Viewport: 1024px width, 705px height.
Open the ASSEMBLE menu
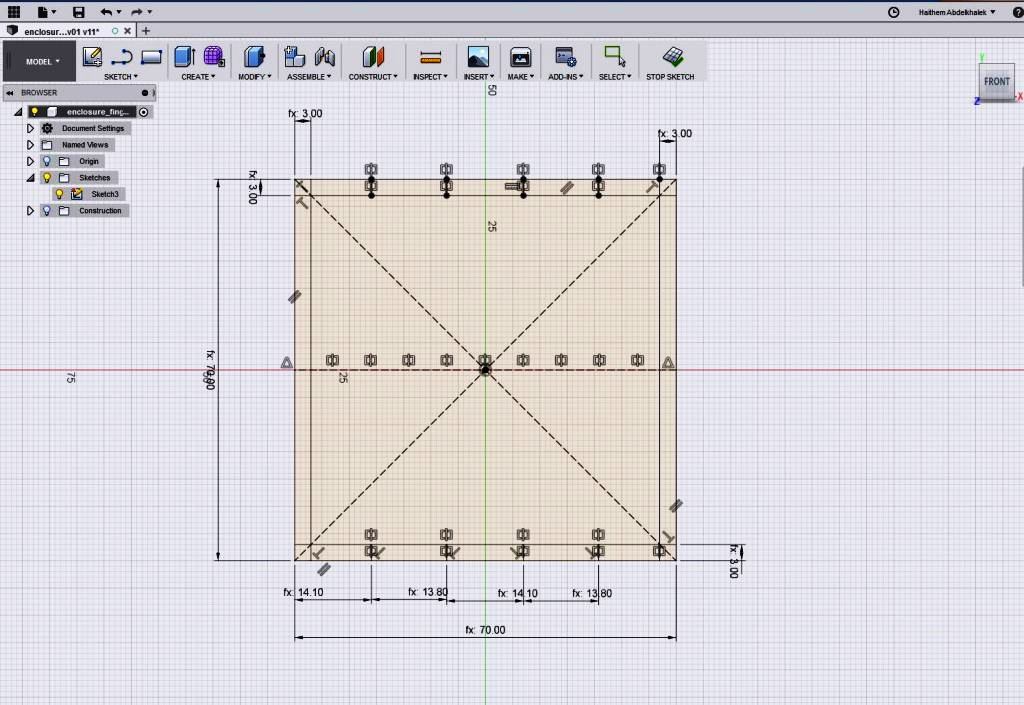coord(309,77)
